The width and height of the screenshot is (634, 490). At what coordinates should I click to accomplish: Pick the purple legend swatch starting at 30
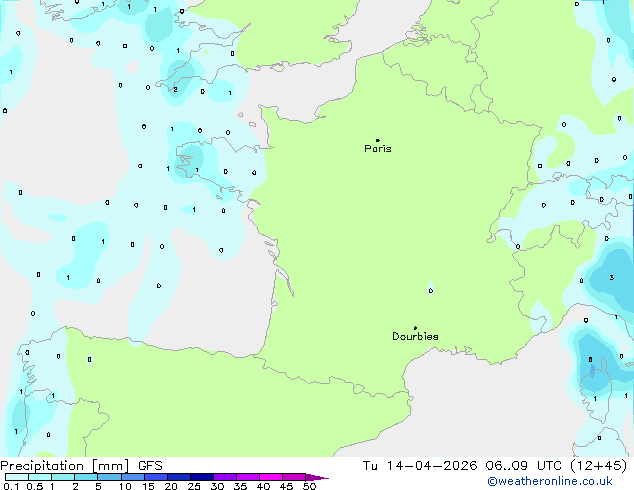click(225, 477)
